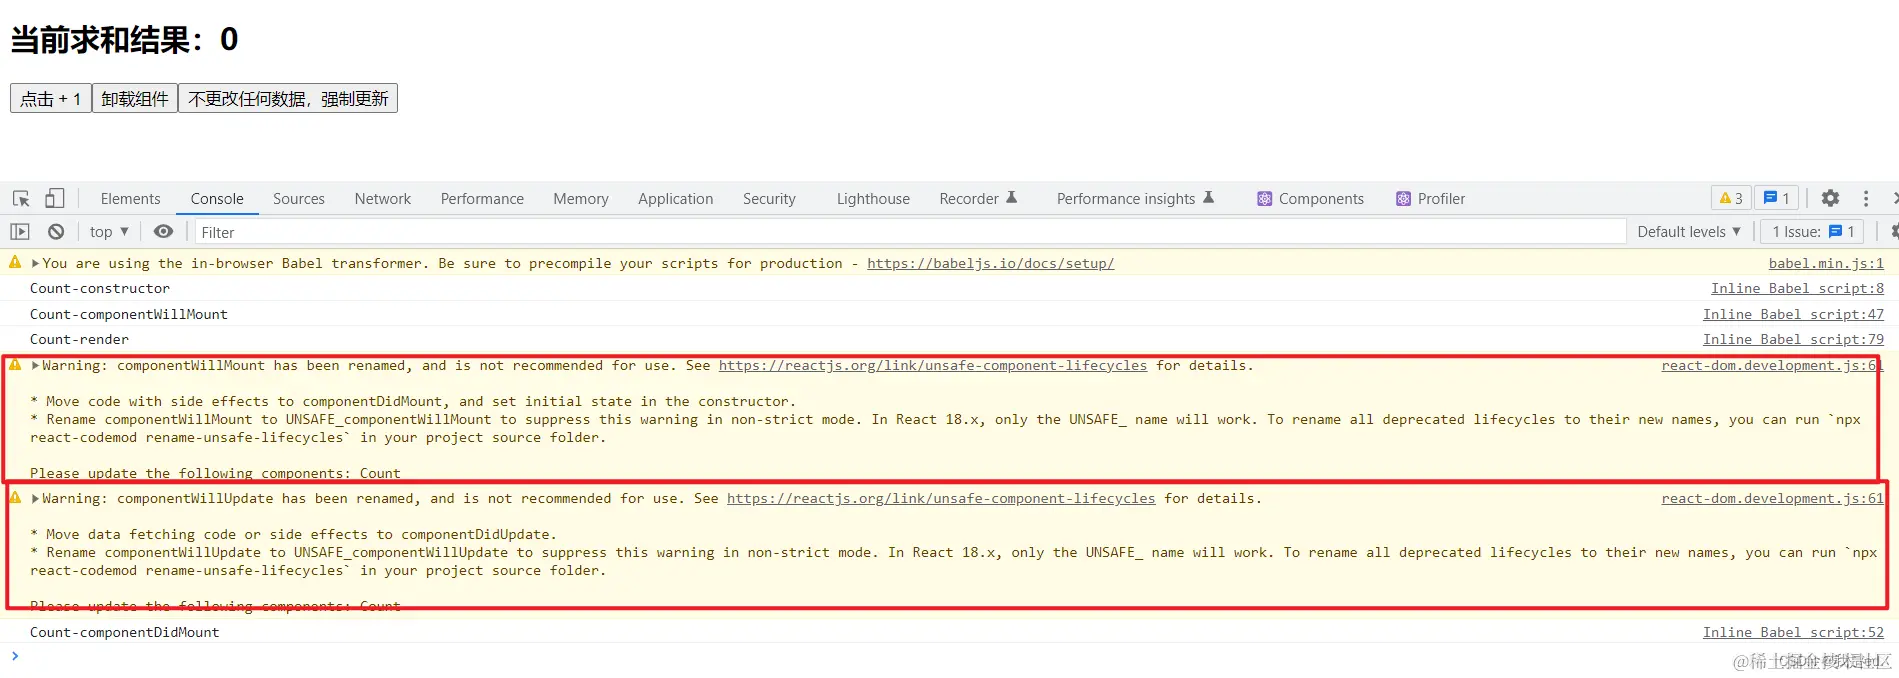This screenshot has width=1899, height=678.
Task: Switch to the Memory tab
Action: [581, 199]
